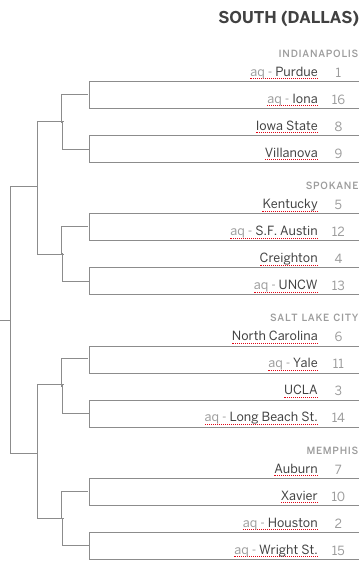The image size is (363, 568).
Task: Click the aq tag beside Purdue
Action: (257, 72)
